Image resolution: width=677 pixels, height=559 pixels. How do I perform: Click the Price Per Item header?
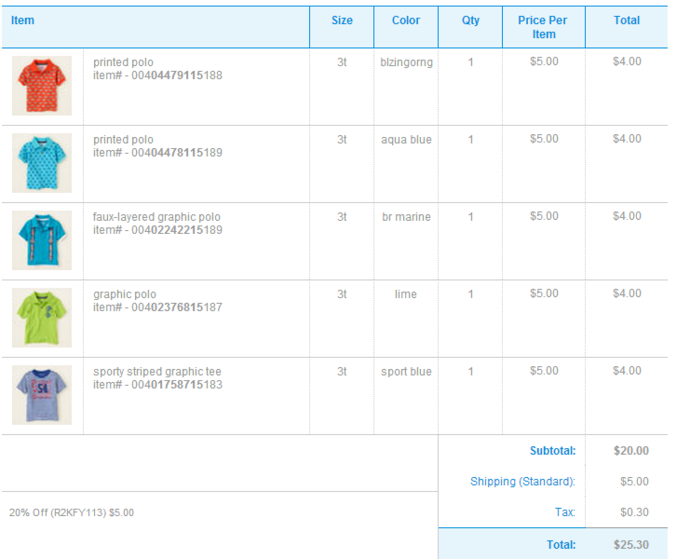(543, 27)
